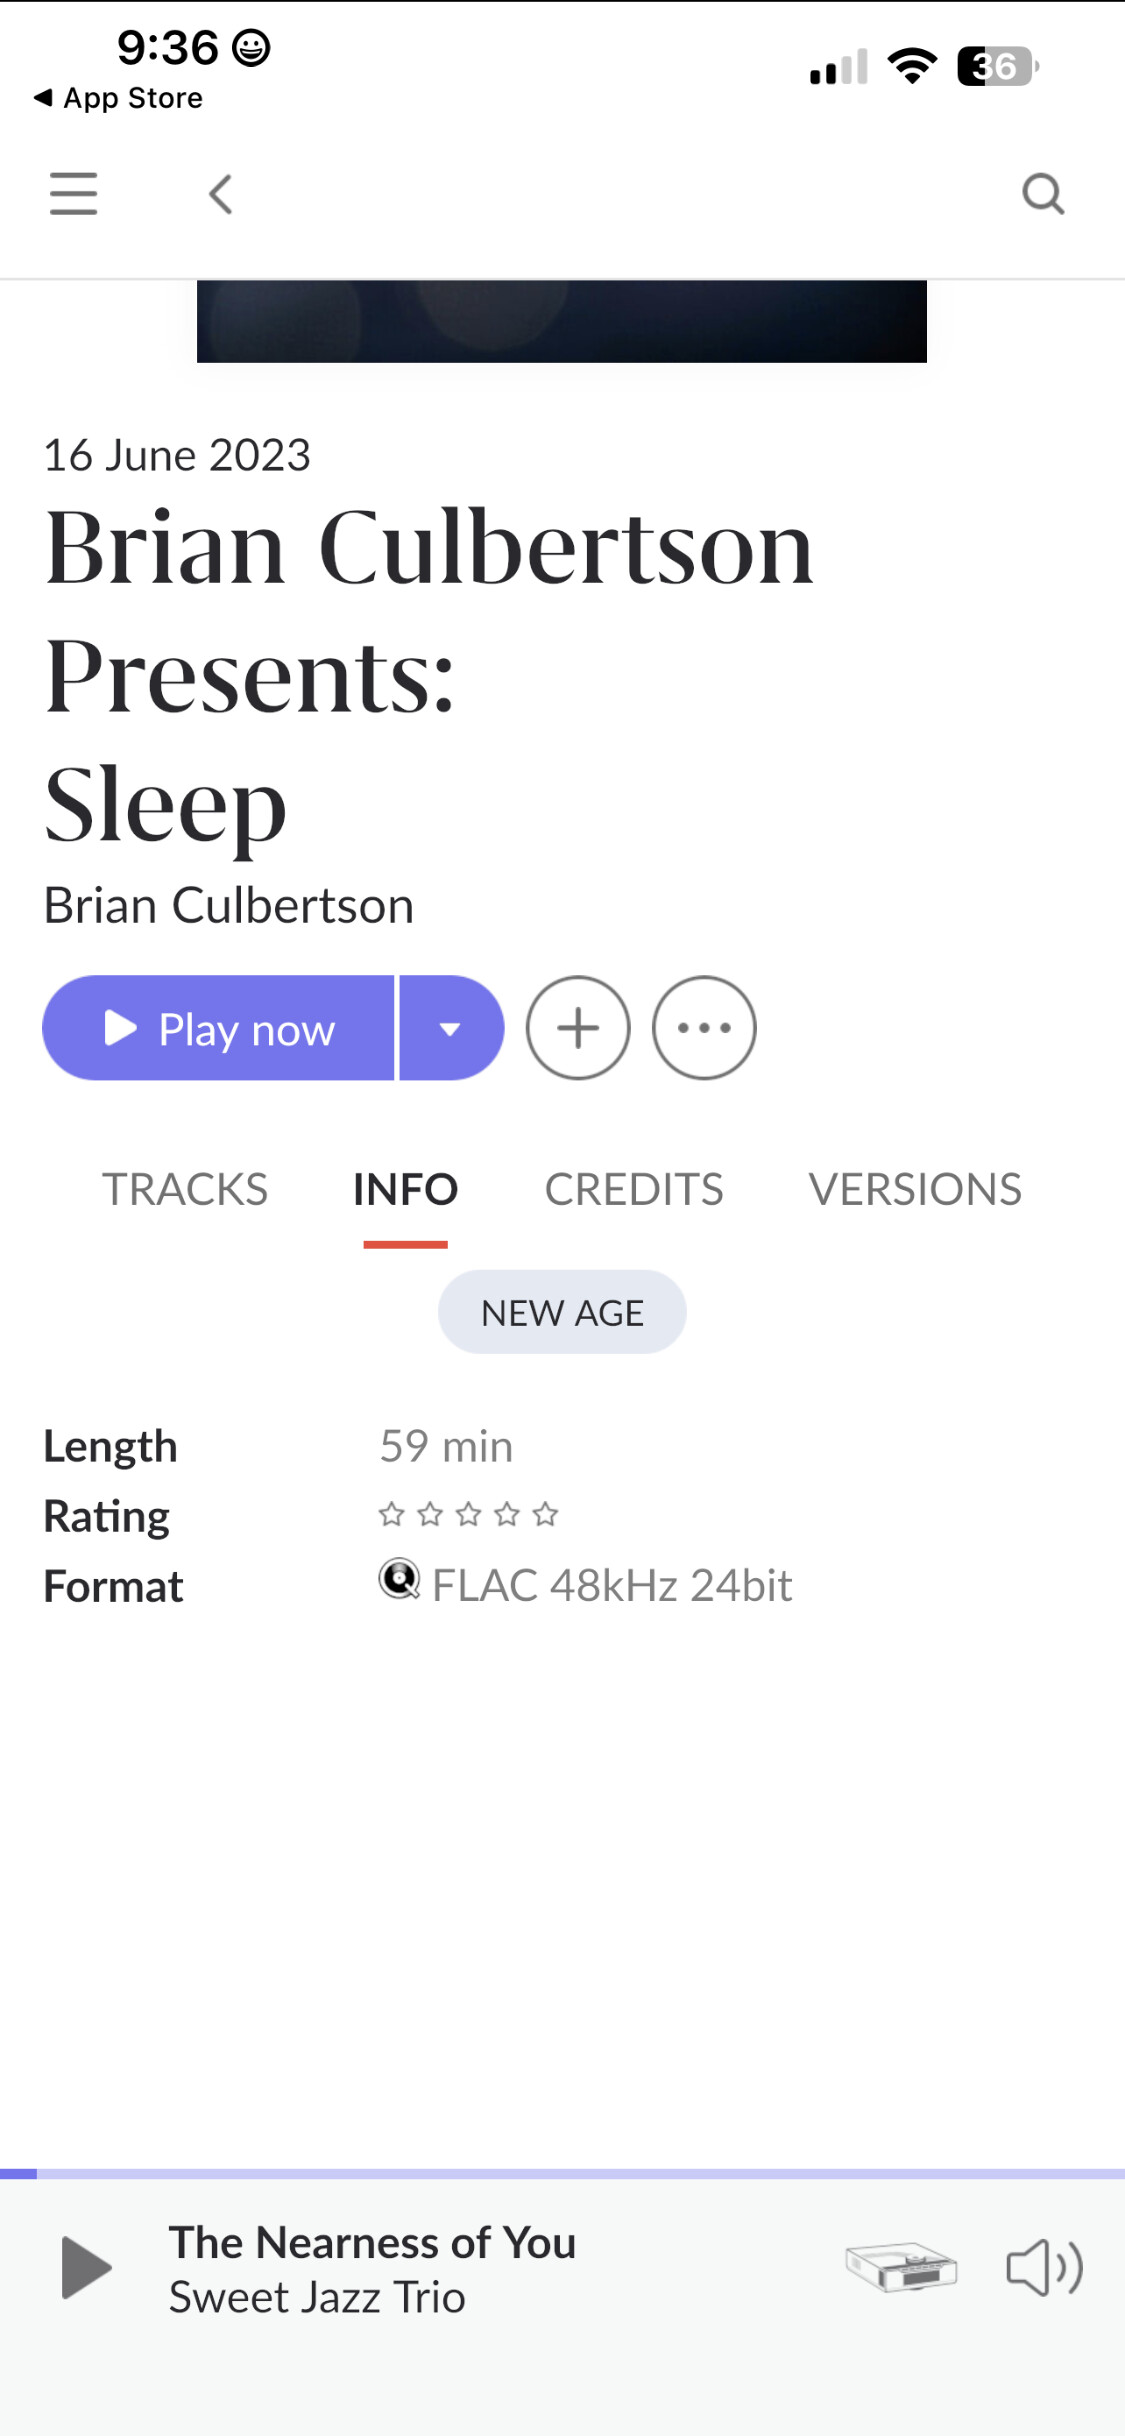Select audio zone device icon
This screenshot has width=1125, height=2436.
[x=901, y=2267]
